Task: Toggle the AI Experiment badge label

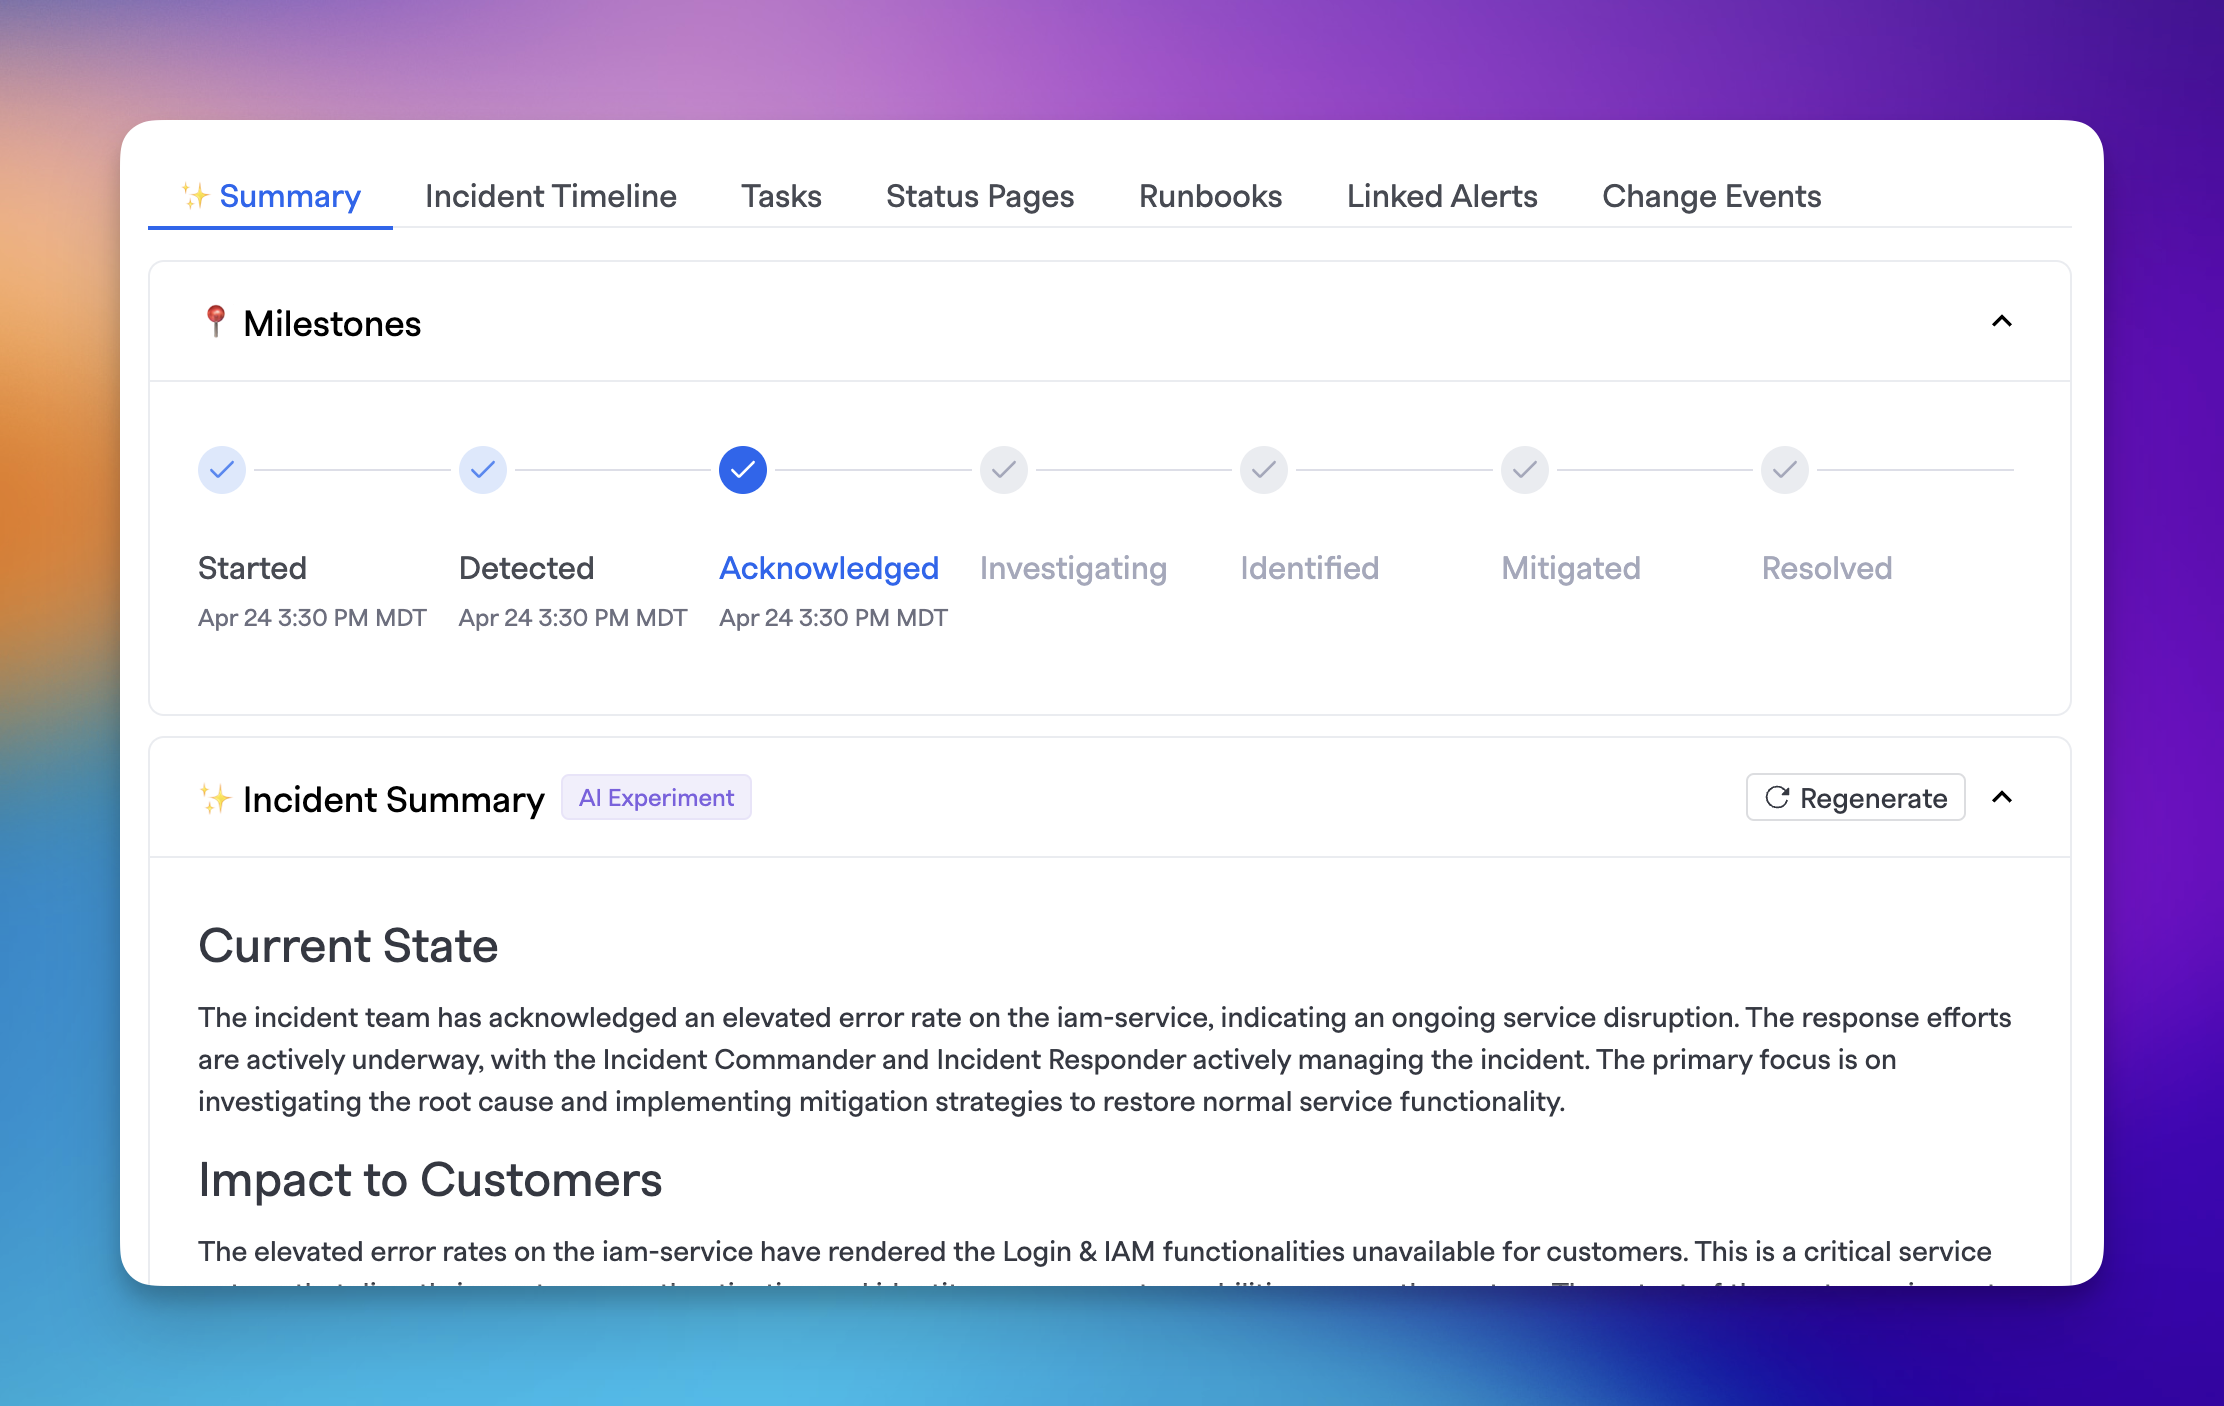Action: click(x=656, y=797)
